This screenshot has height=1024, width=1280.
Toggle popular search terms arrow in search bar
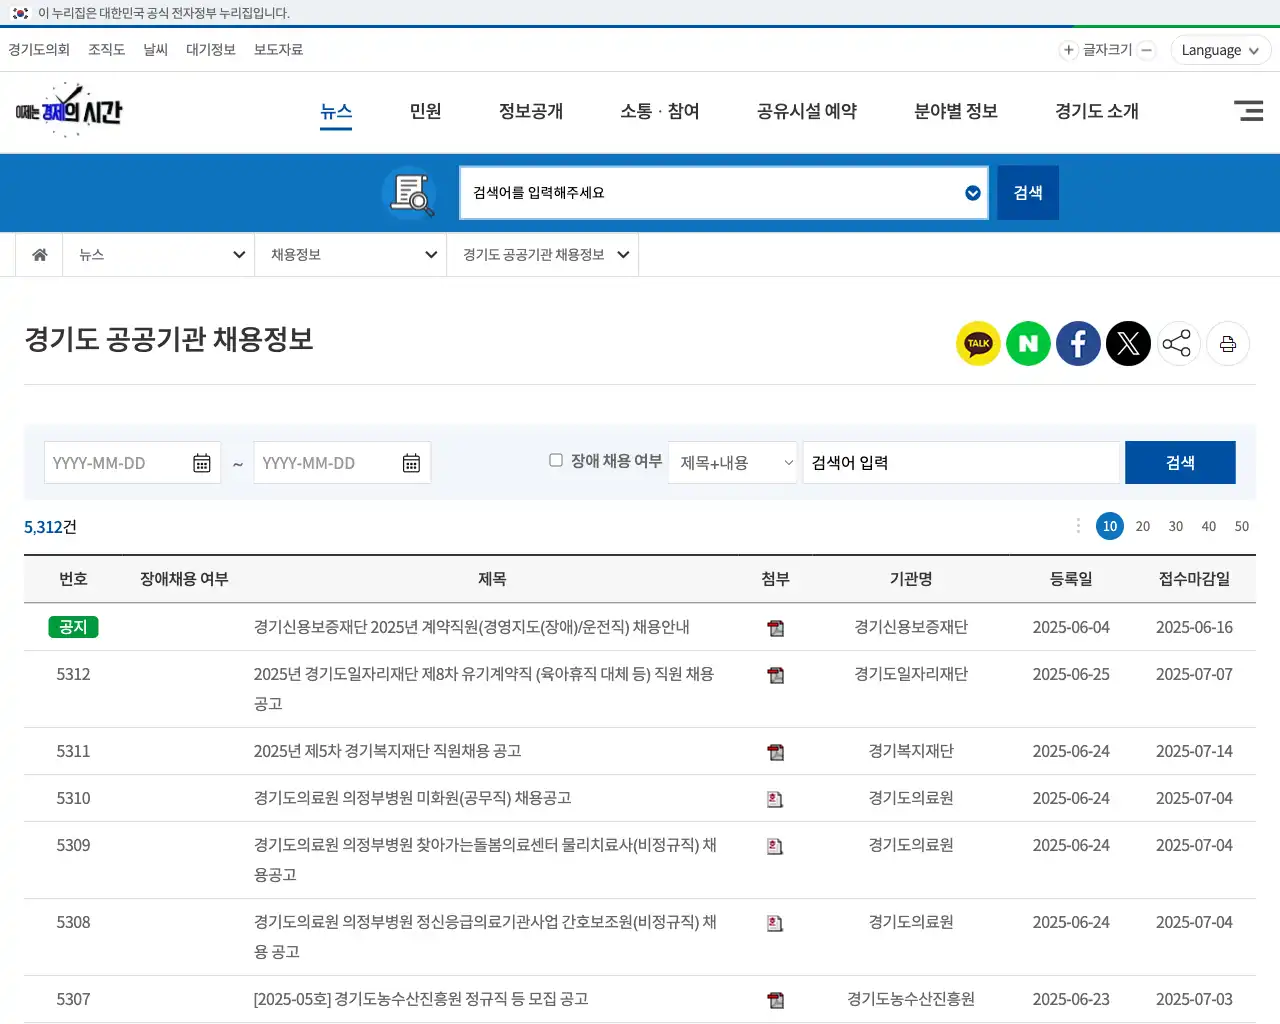[x=973, y=193]
